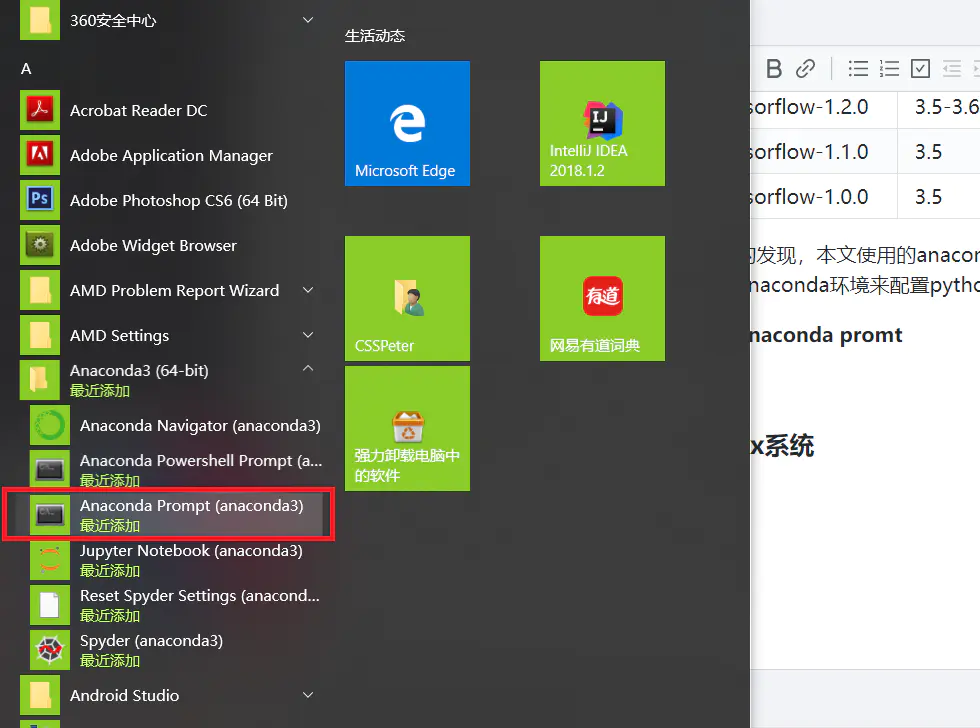Click the 'naconda promt' bold heading

[x=826, y=335]
